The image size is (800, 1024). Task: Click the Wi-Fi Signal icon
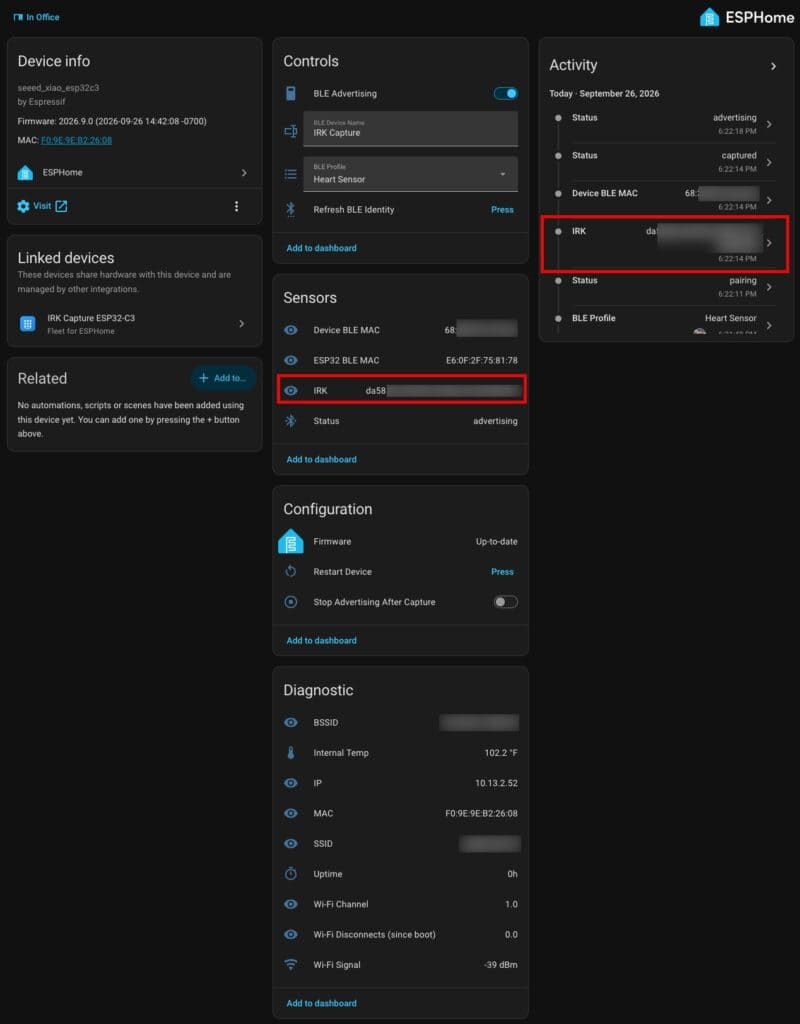tap(291, 965)
